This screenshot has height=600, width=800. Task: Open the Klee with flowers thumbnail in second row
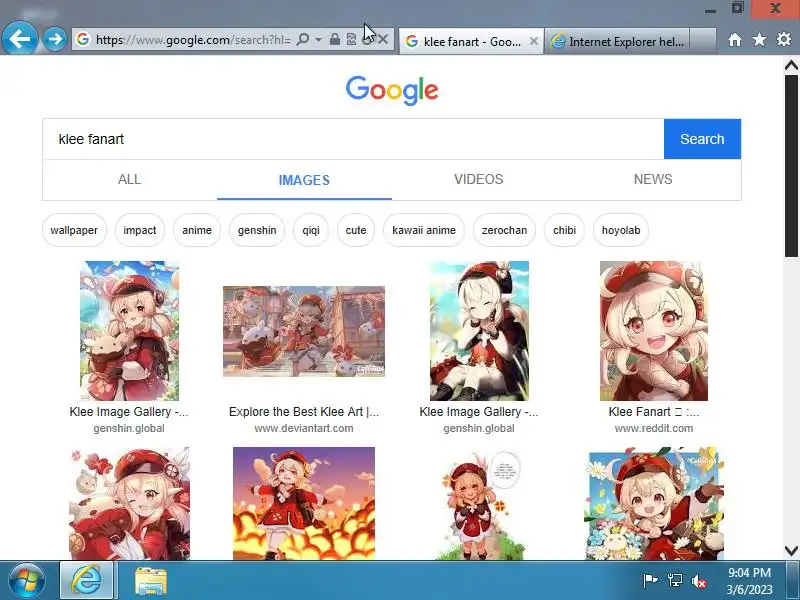click(x=654, y=504)
